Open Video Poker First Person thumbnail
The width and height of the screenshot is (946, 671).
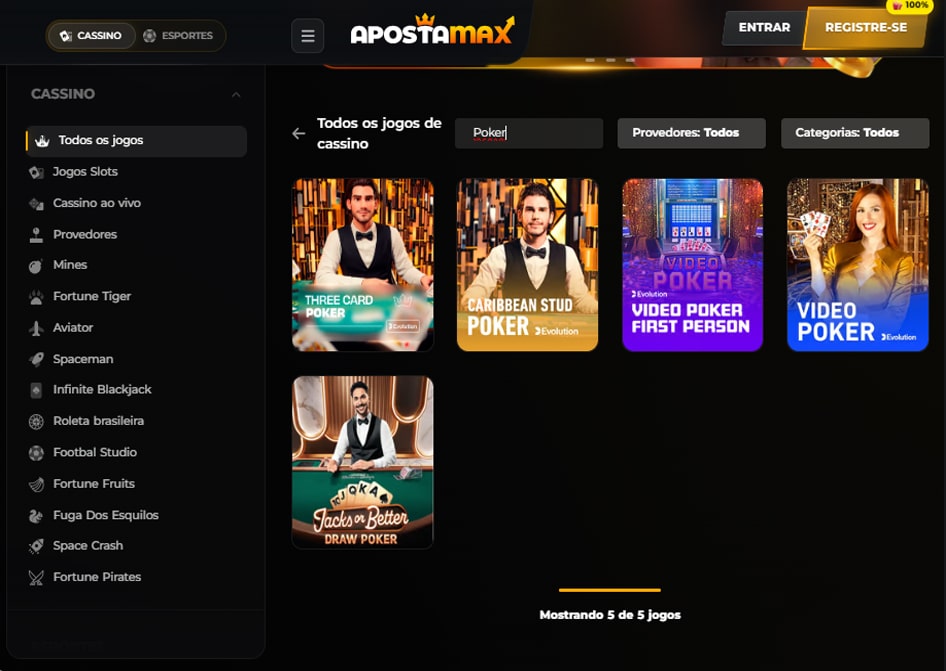693,264
